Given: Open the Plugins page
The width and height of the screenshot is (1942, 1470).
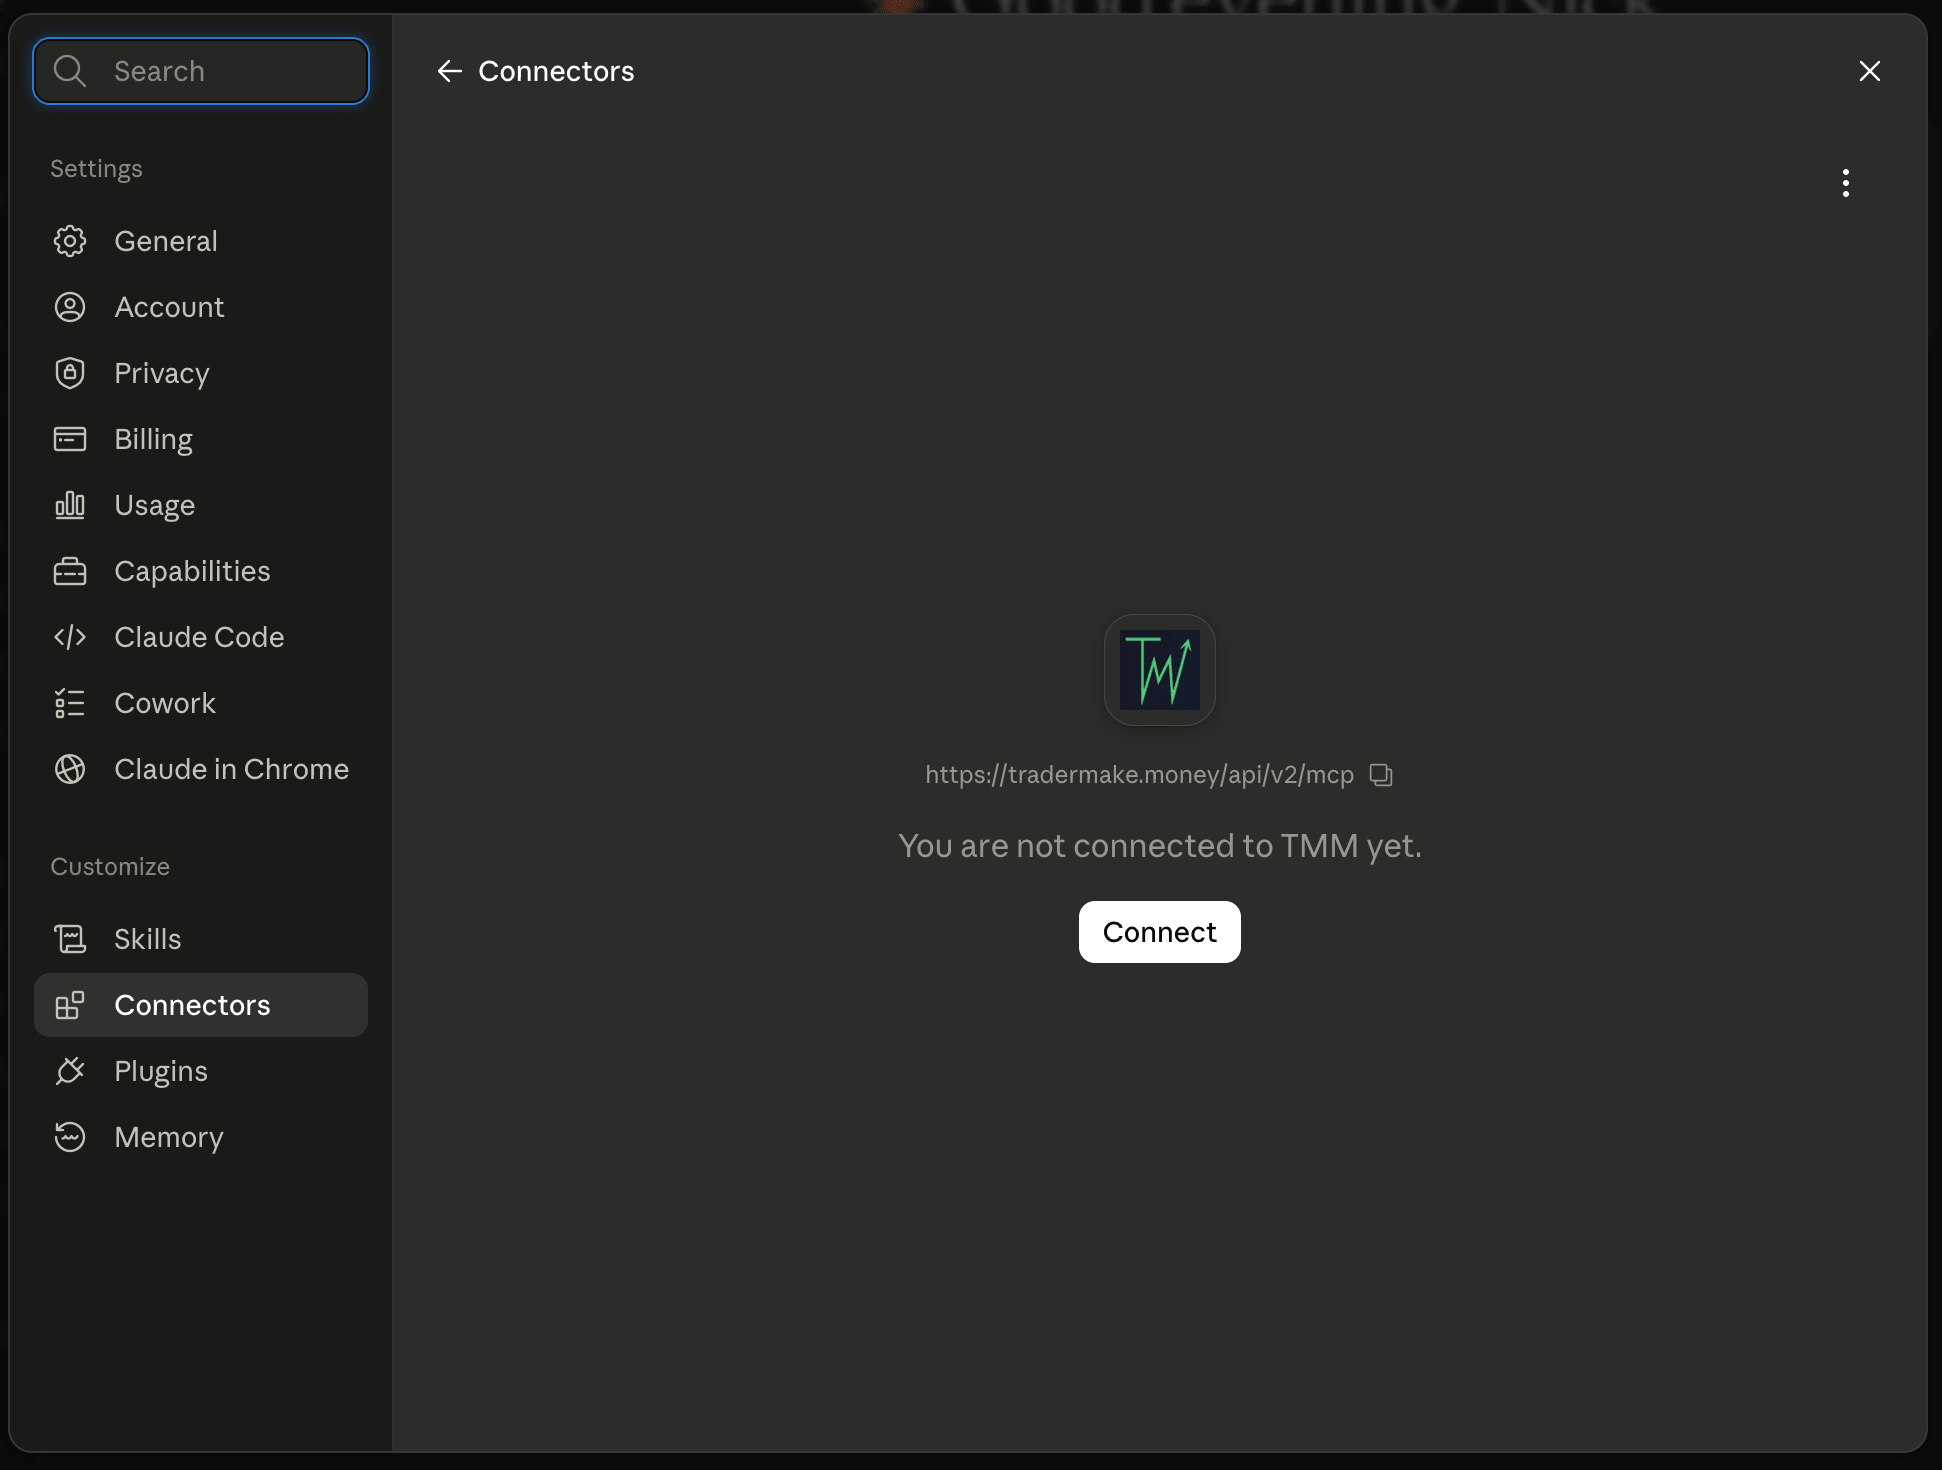Looking at the screenshot, I should tap(201, 1071).
